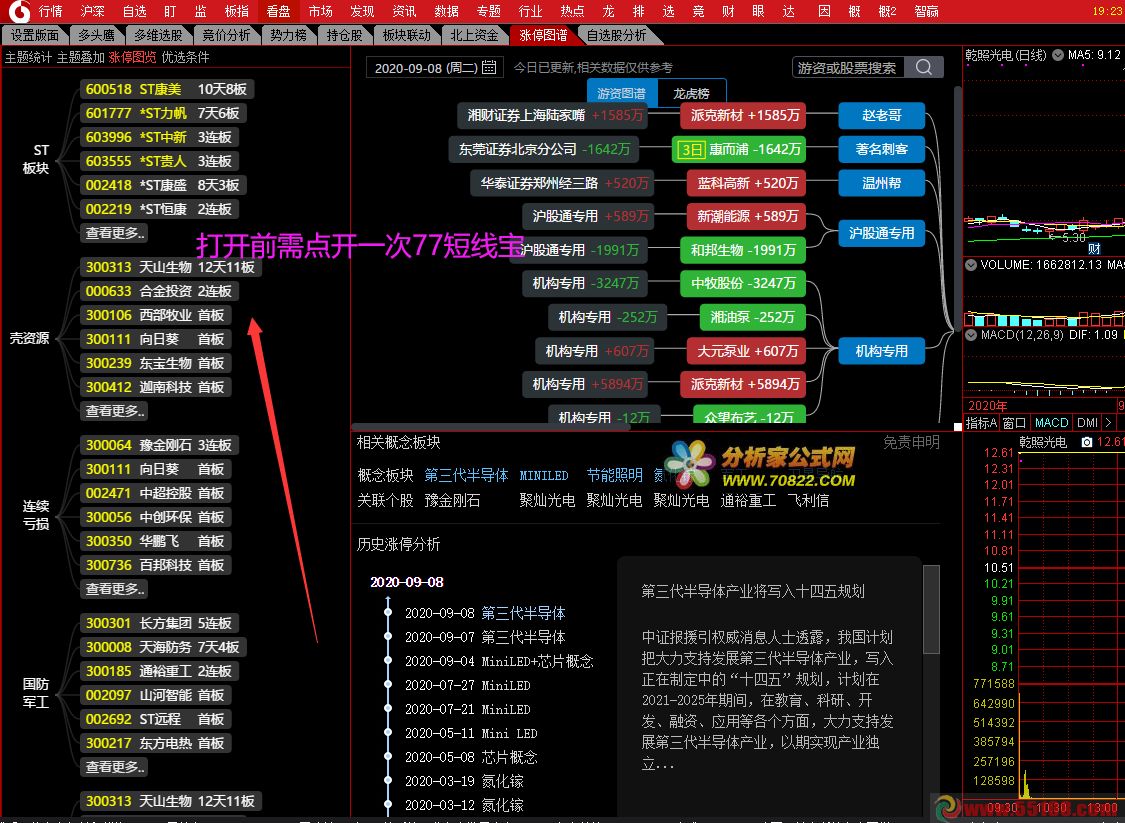The width and height of the screenshot is (1125, 823).
Task: Click the camera snapshot icon beside 乾照光电
Action: 1087,442
